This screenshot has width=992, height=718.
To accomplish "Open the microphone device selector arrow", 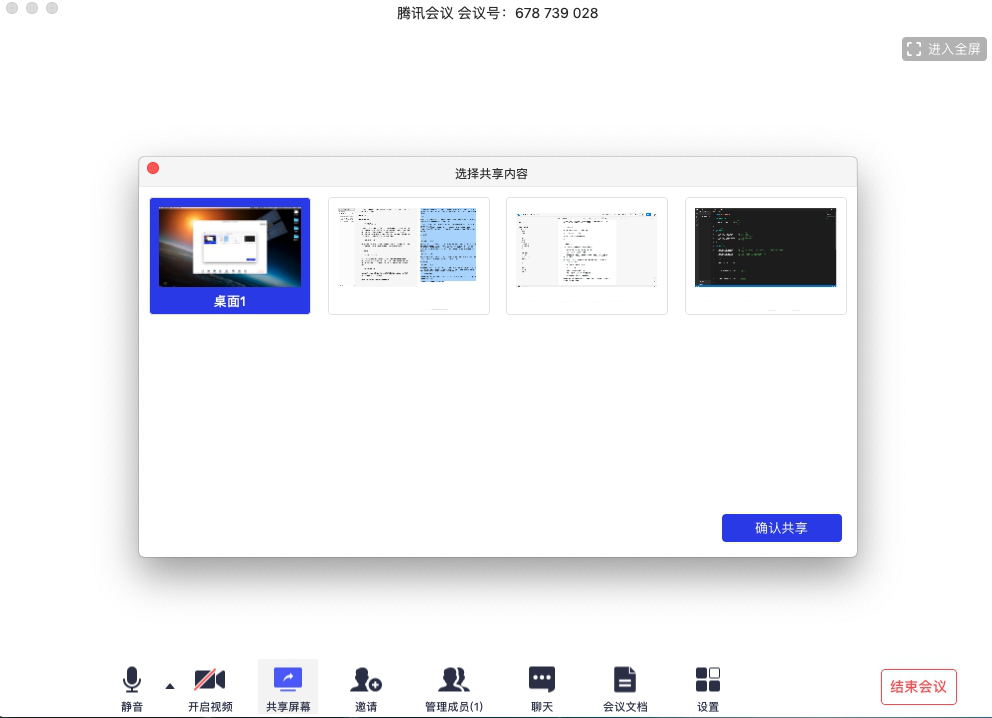I will pyautogui.click(x=168, y=684).
